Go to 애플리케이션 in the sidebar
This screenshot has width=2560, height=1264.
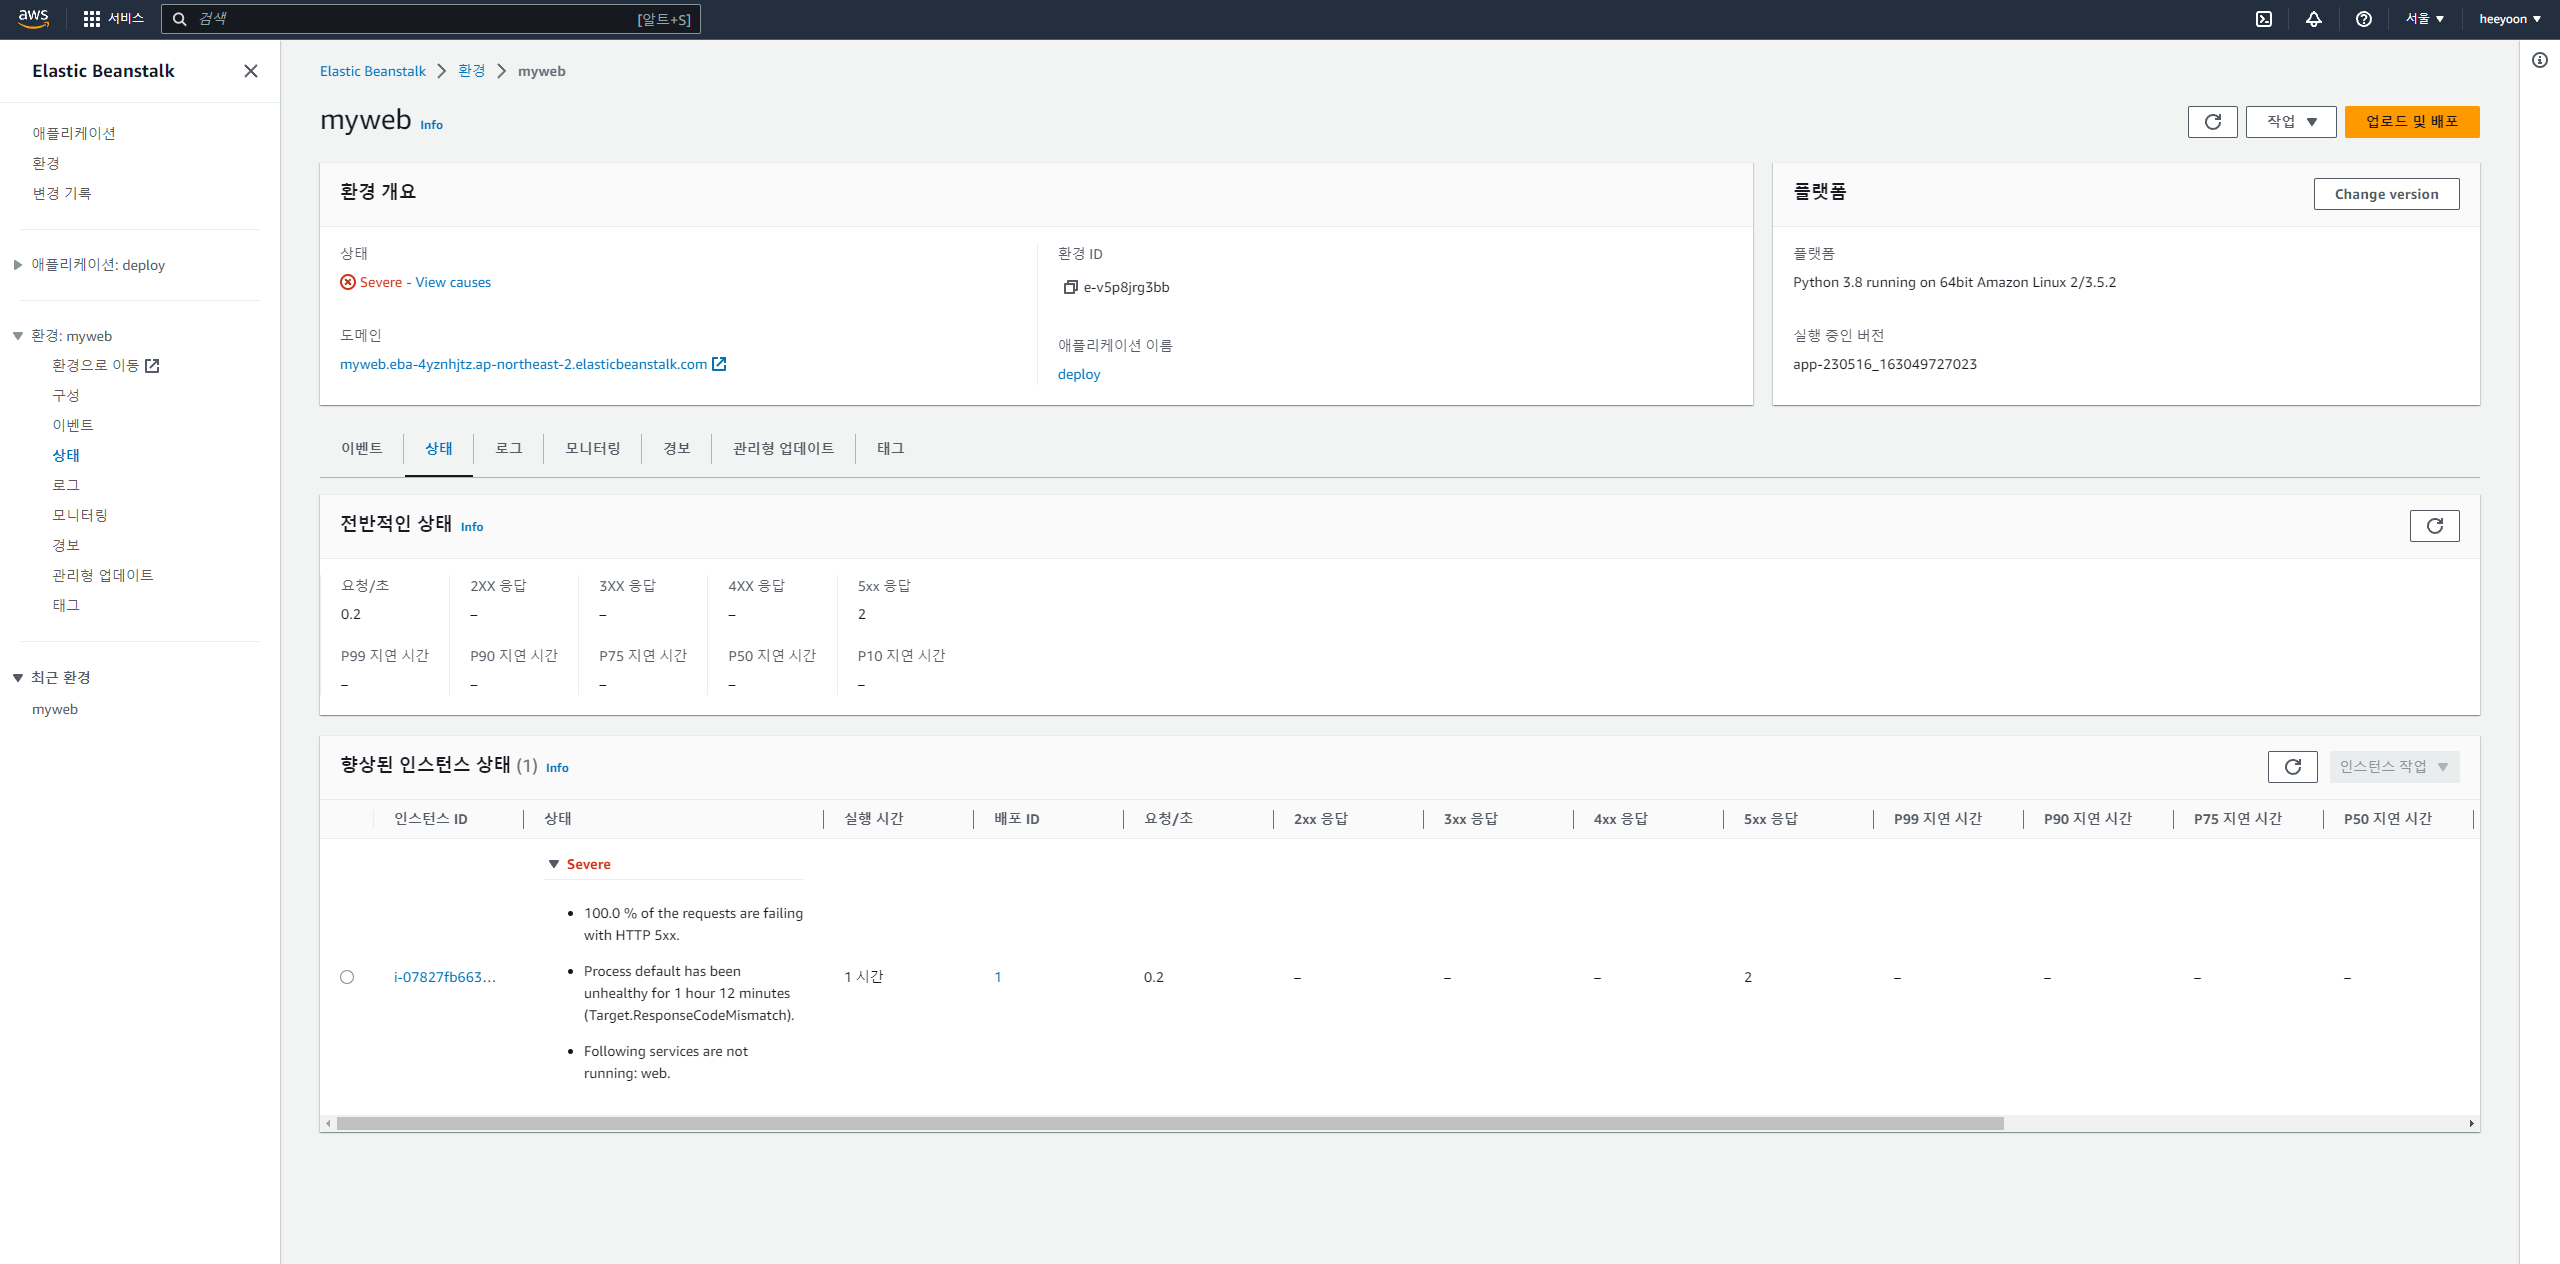(x=74, y=133)
